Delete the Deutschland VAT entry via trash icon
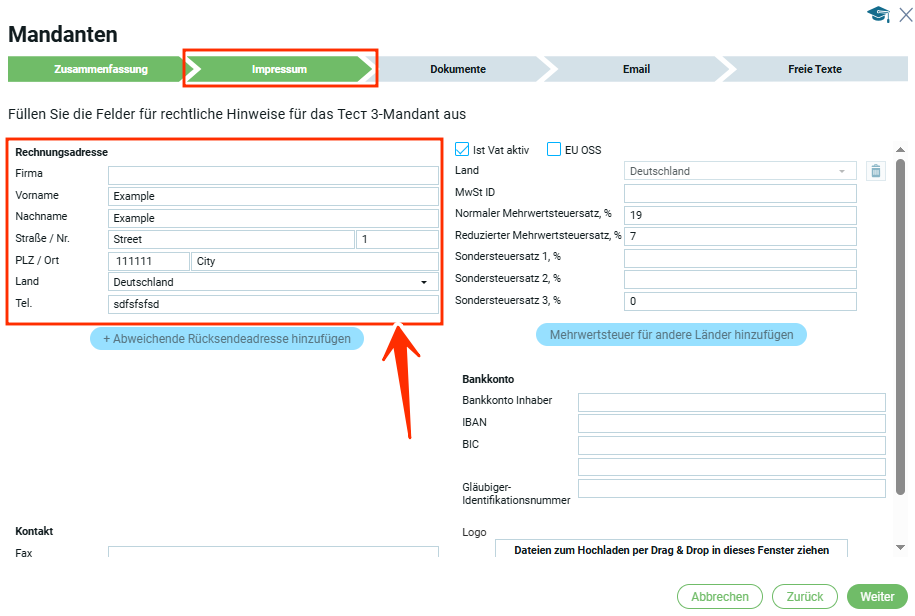The width and height of the screenshot is (915, 616). coord(876,171)
